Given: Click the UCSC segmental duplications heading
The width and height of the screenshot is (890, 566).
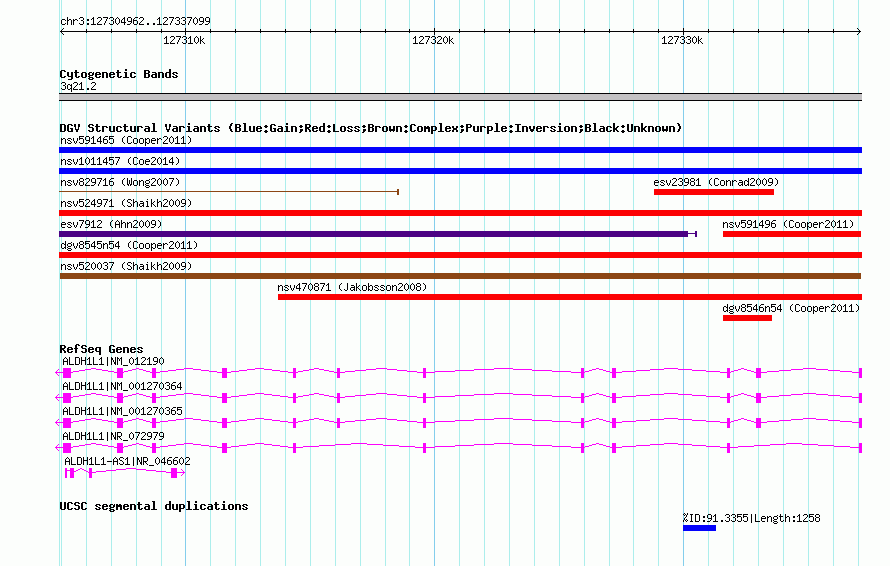Looking at the screenshot, I should (x=153, y=506).
